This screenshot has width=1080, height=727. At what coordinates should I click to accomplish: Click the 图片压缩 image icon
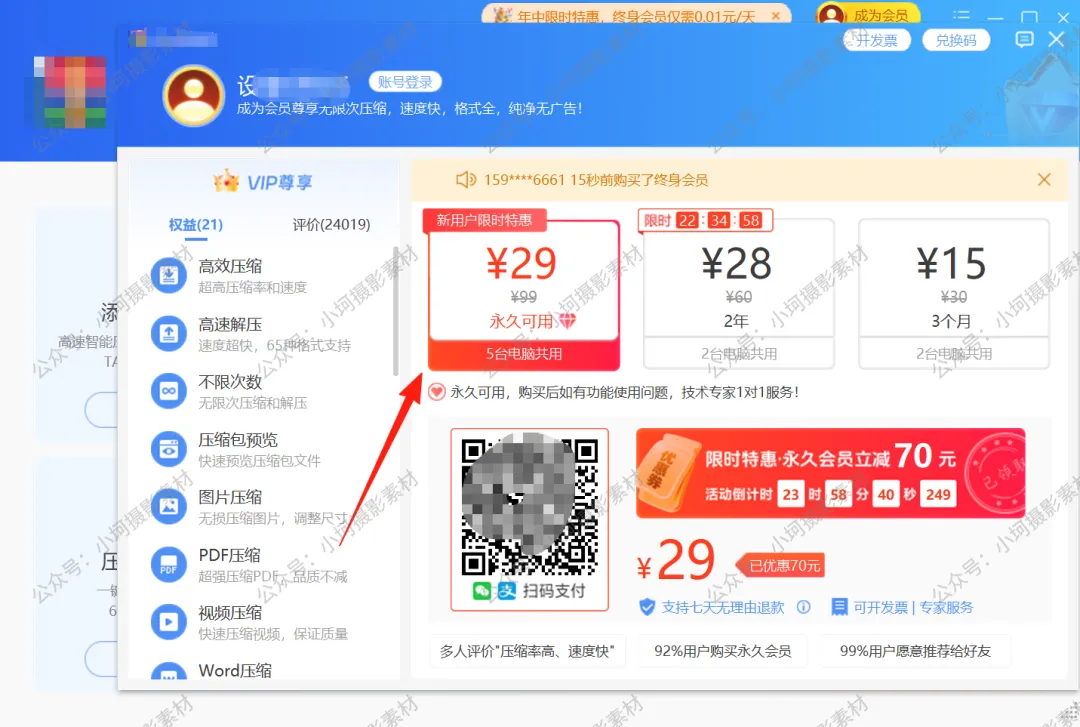(x=169, y=506)
